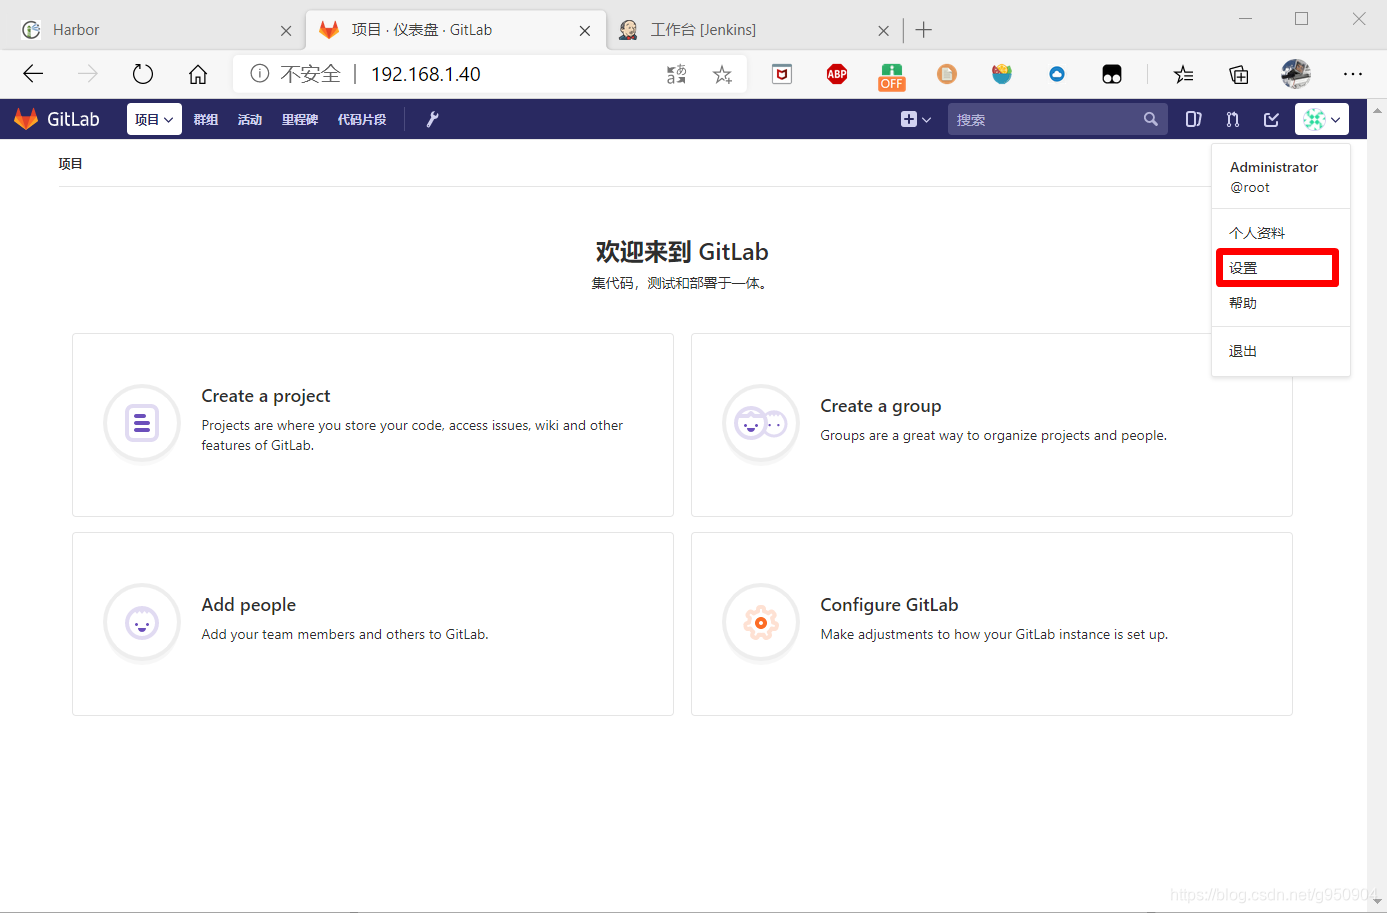Image resolution: width=1387 pixels, height=913 pixels.
Task: Click the 项目 page heading
Action: 70,164
